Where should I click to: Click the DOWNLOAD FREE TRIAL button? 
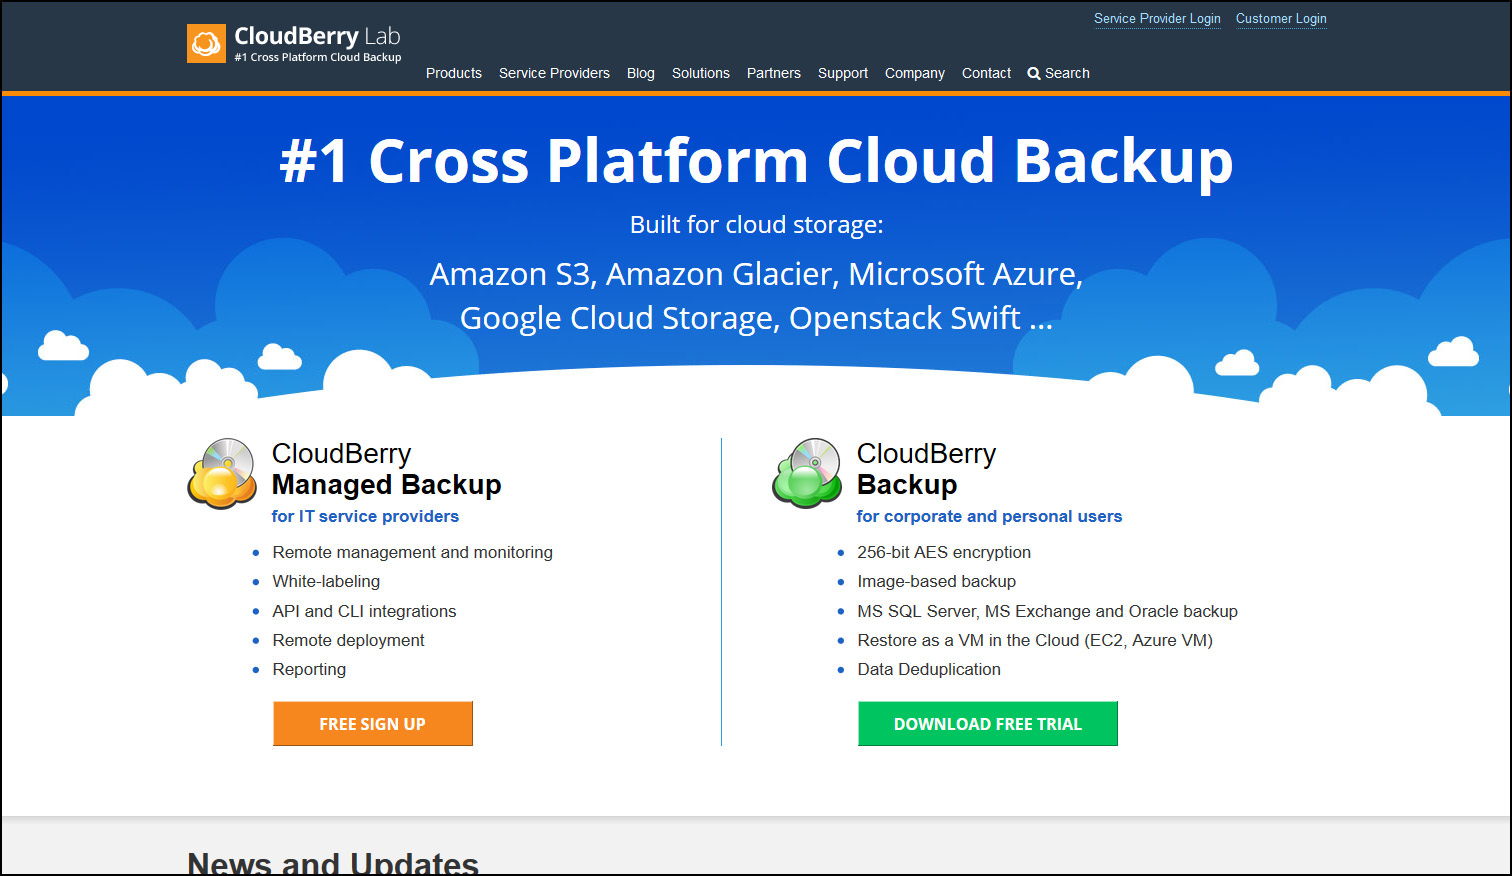point(987,723)
